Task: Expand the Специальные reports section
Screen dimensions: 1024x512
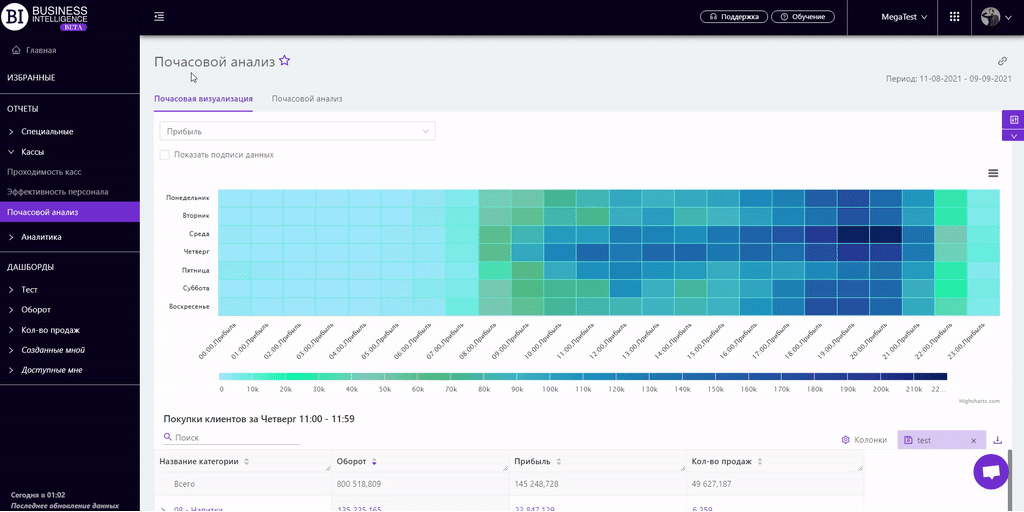Action: pyautogui.click(x=46, y=131)
